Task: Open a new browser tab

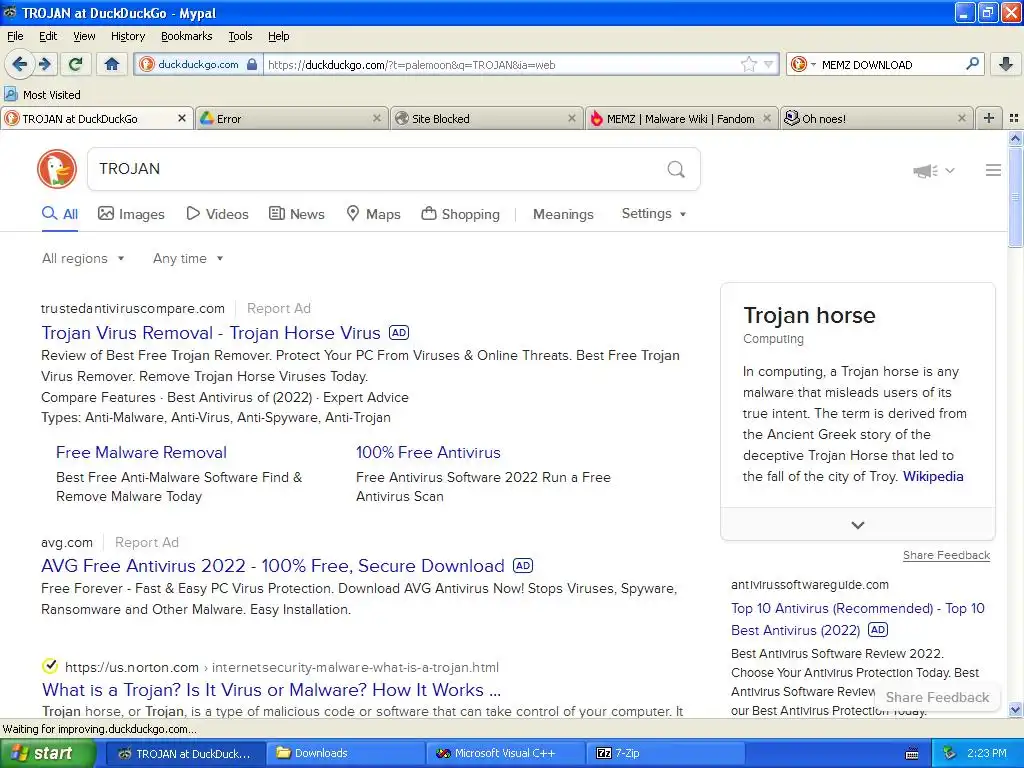Action: click(989, 118)
